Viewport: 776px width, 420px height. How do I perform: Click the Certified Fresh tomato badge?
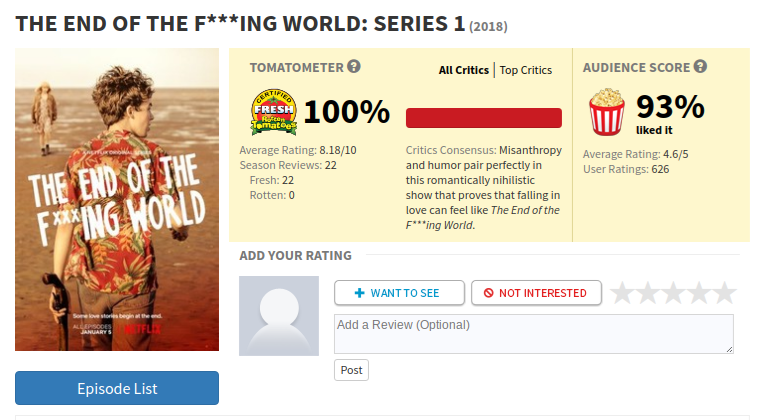point(272,112)
